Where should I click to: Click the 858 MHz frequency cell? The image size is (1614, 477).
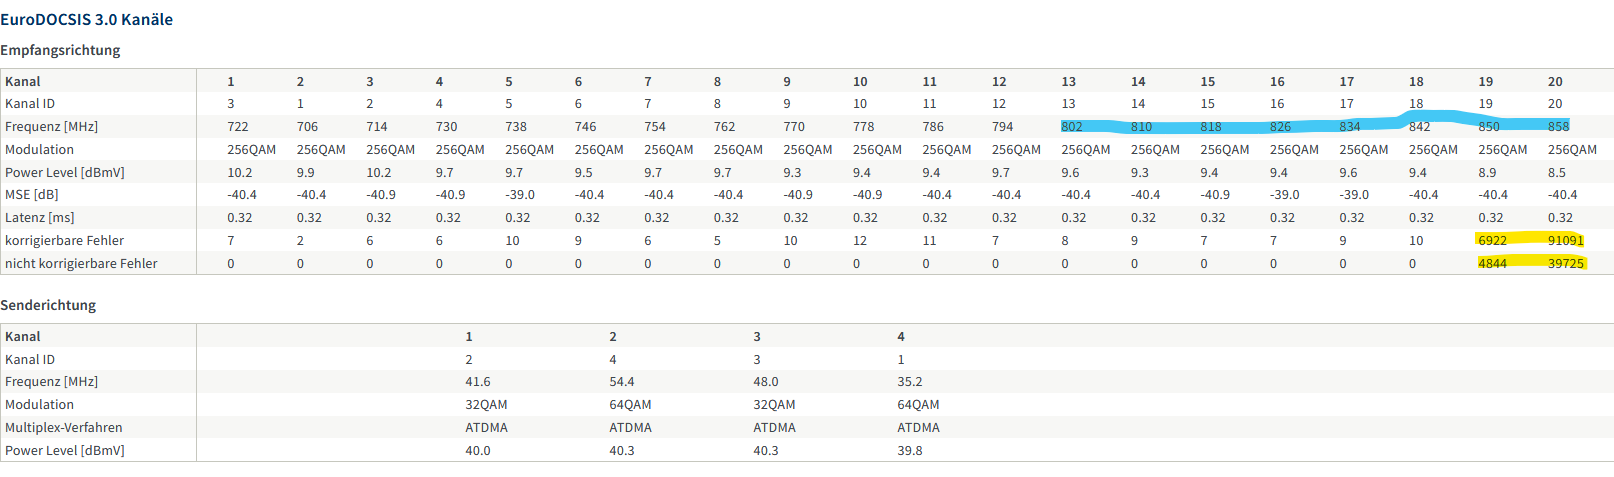point(1558,126)
